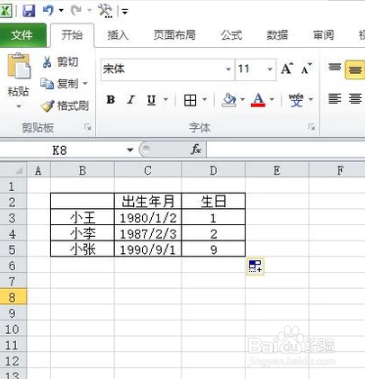Click the 剪切 cut button
The height and width of the screenshot is (379, 365).
click(x=60, y=62)
